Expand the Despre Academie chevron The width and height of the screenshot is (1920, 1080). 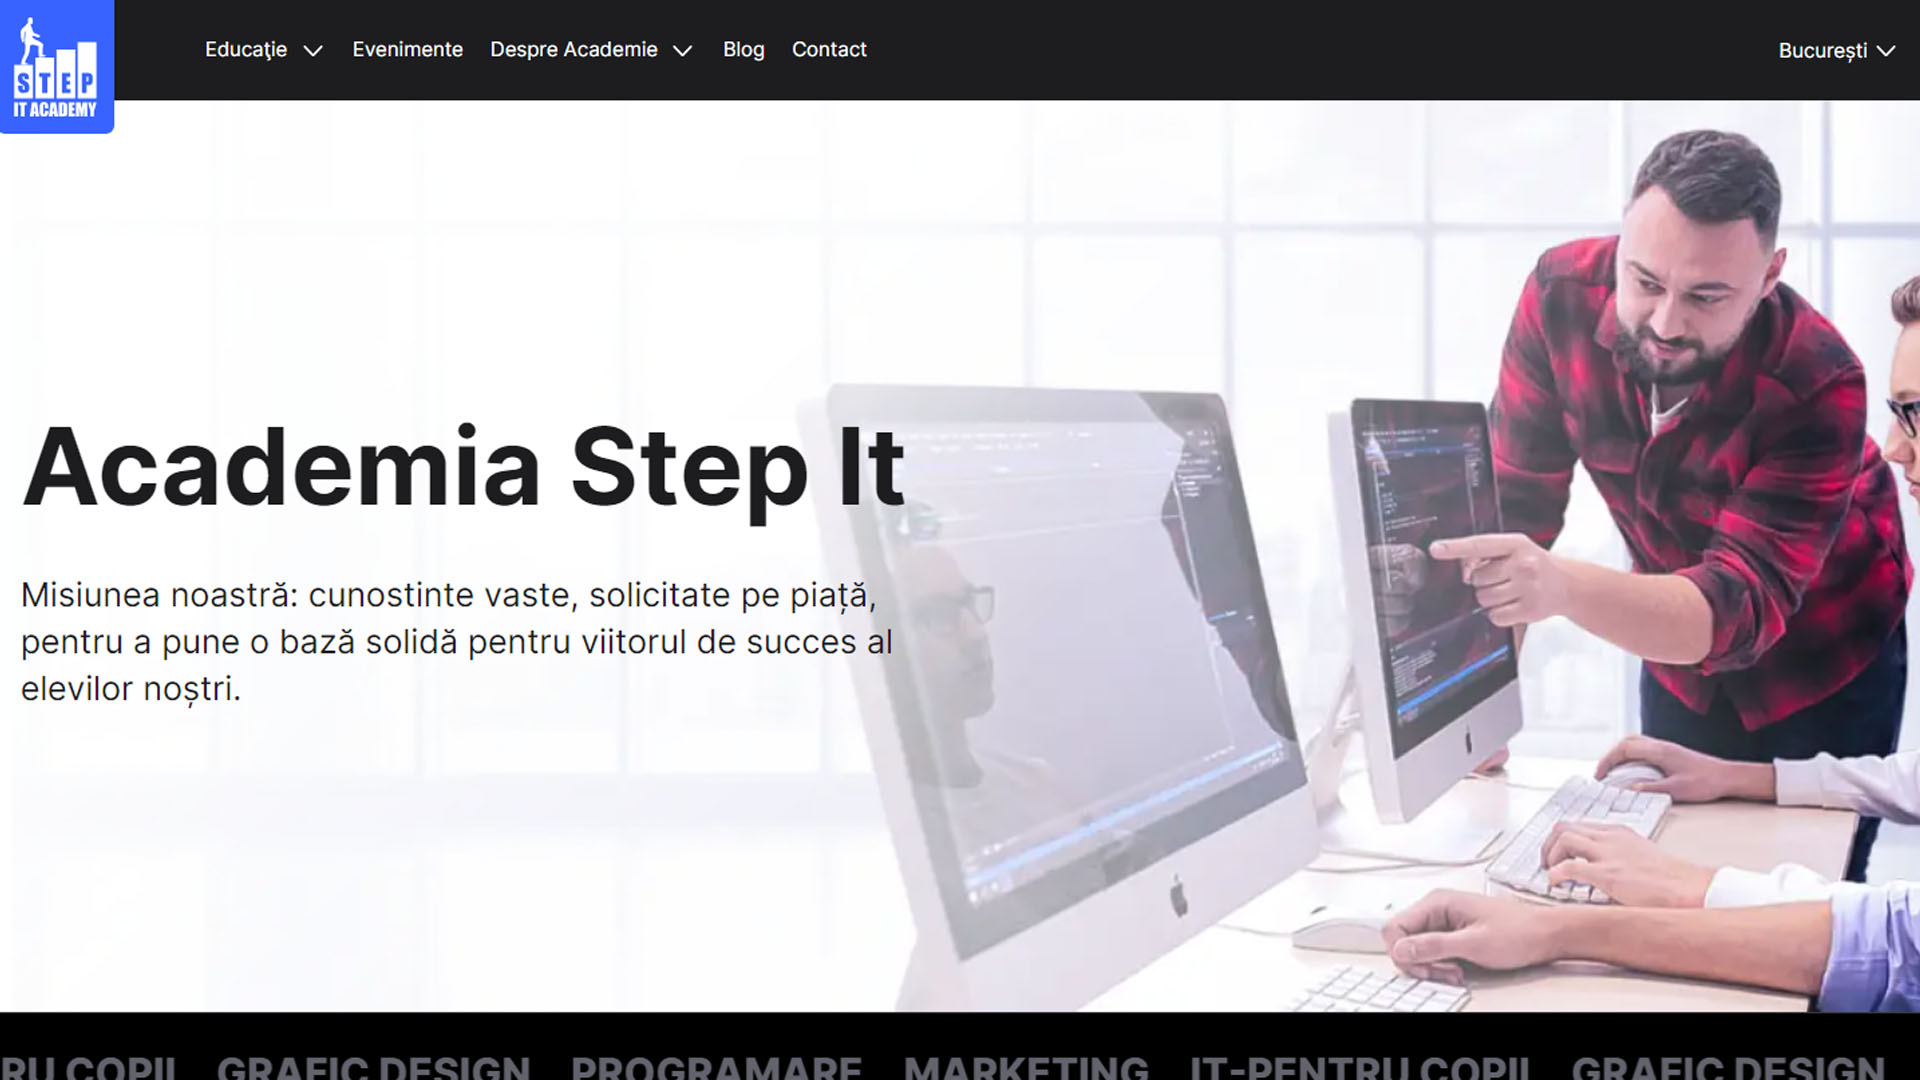click(683, 51)
